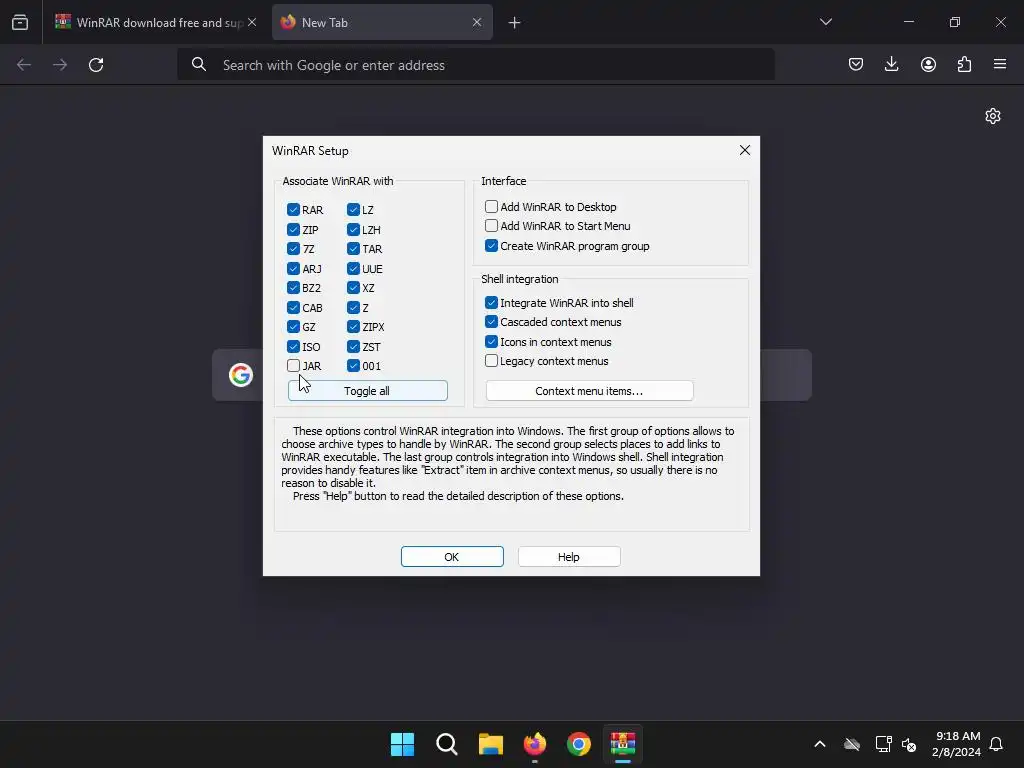This screenshot has width=1024, height=768.
Task: Open Save to Pocket icon
Action: point(856,64)
